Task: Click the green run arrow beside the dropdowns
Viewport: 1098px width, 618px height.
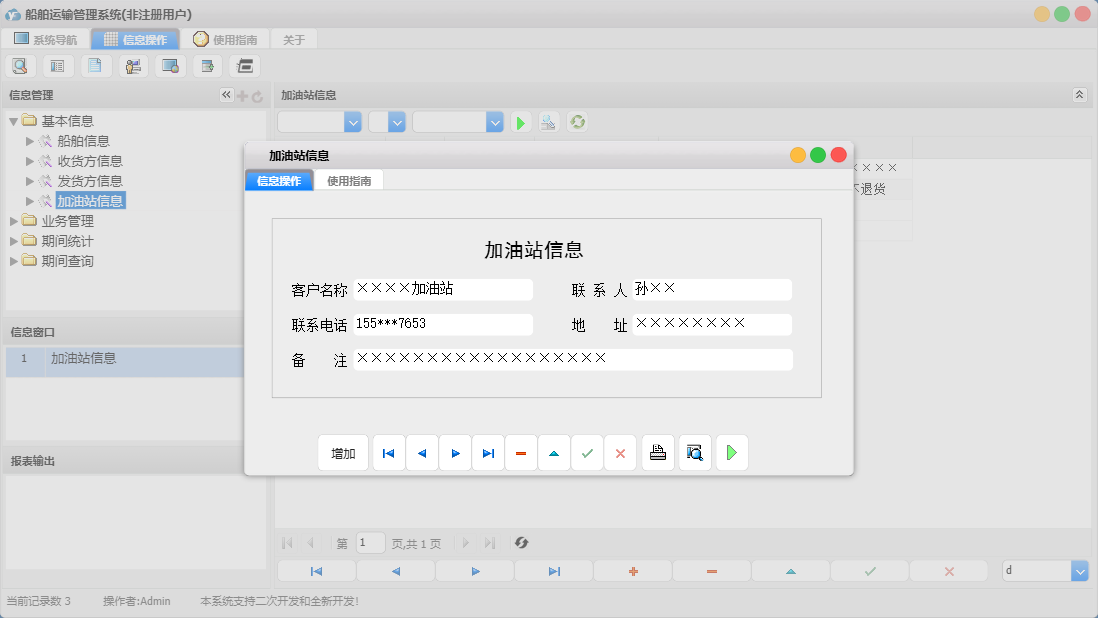Action: pos(520,121)
